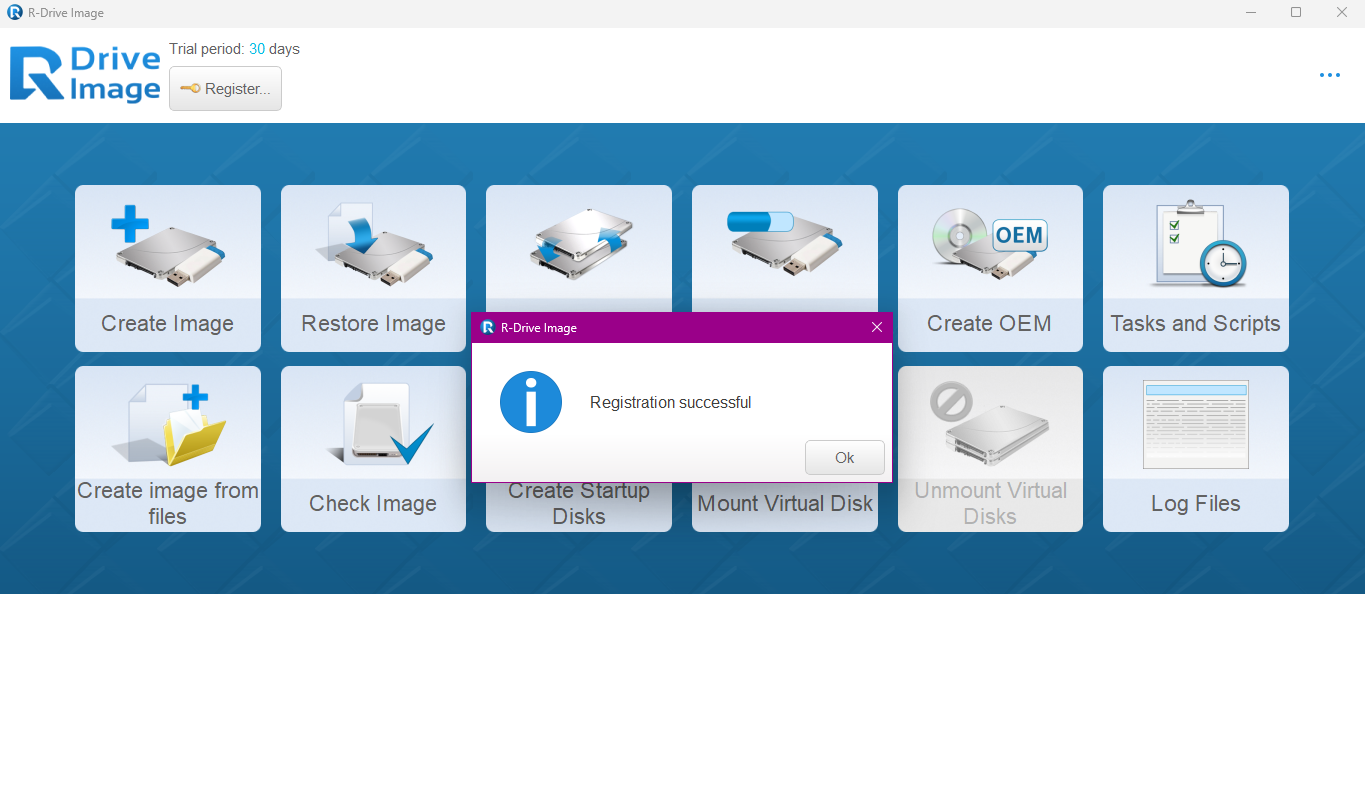Open Create Startup Disks tile
This screenshot has width=1365, height=795.
click(x=579, y=507)
